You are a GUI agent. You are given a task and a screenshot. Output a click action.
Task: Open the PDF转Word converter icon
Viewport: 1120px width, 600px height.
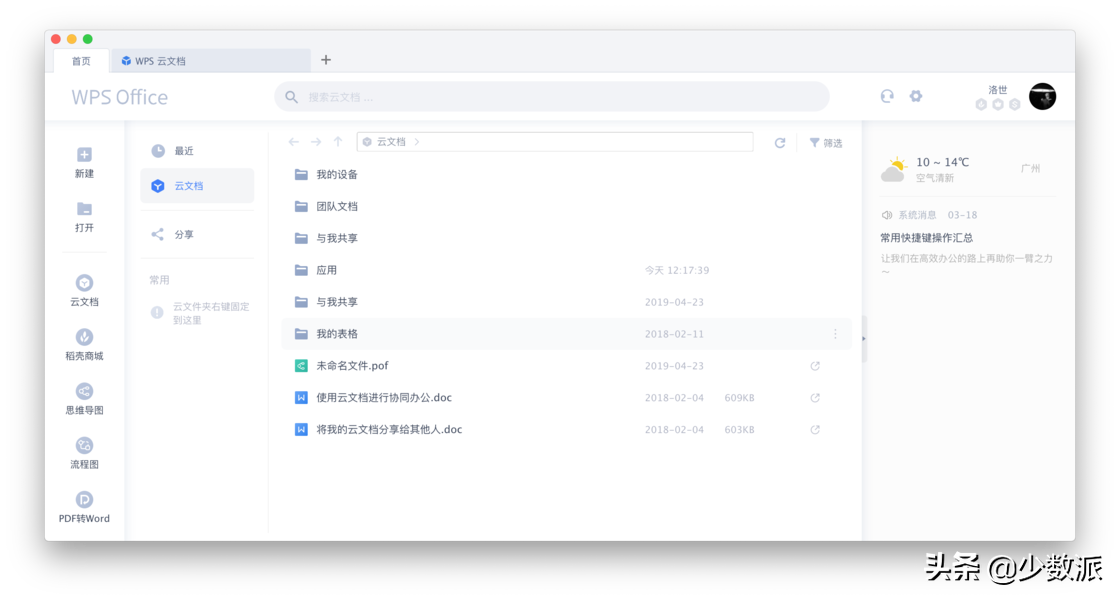coord(84,500)
